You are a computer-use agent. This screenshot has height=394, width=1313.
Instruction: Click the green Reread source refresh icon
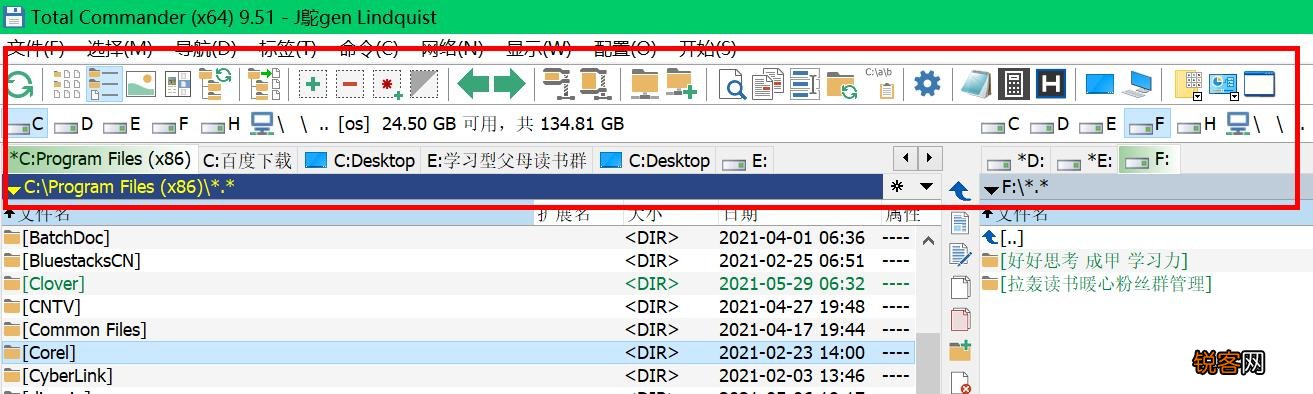coord(20,84)
